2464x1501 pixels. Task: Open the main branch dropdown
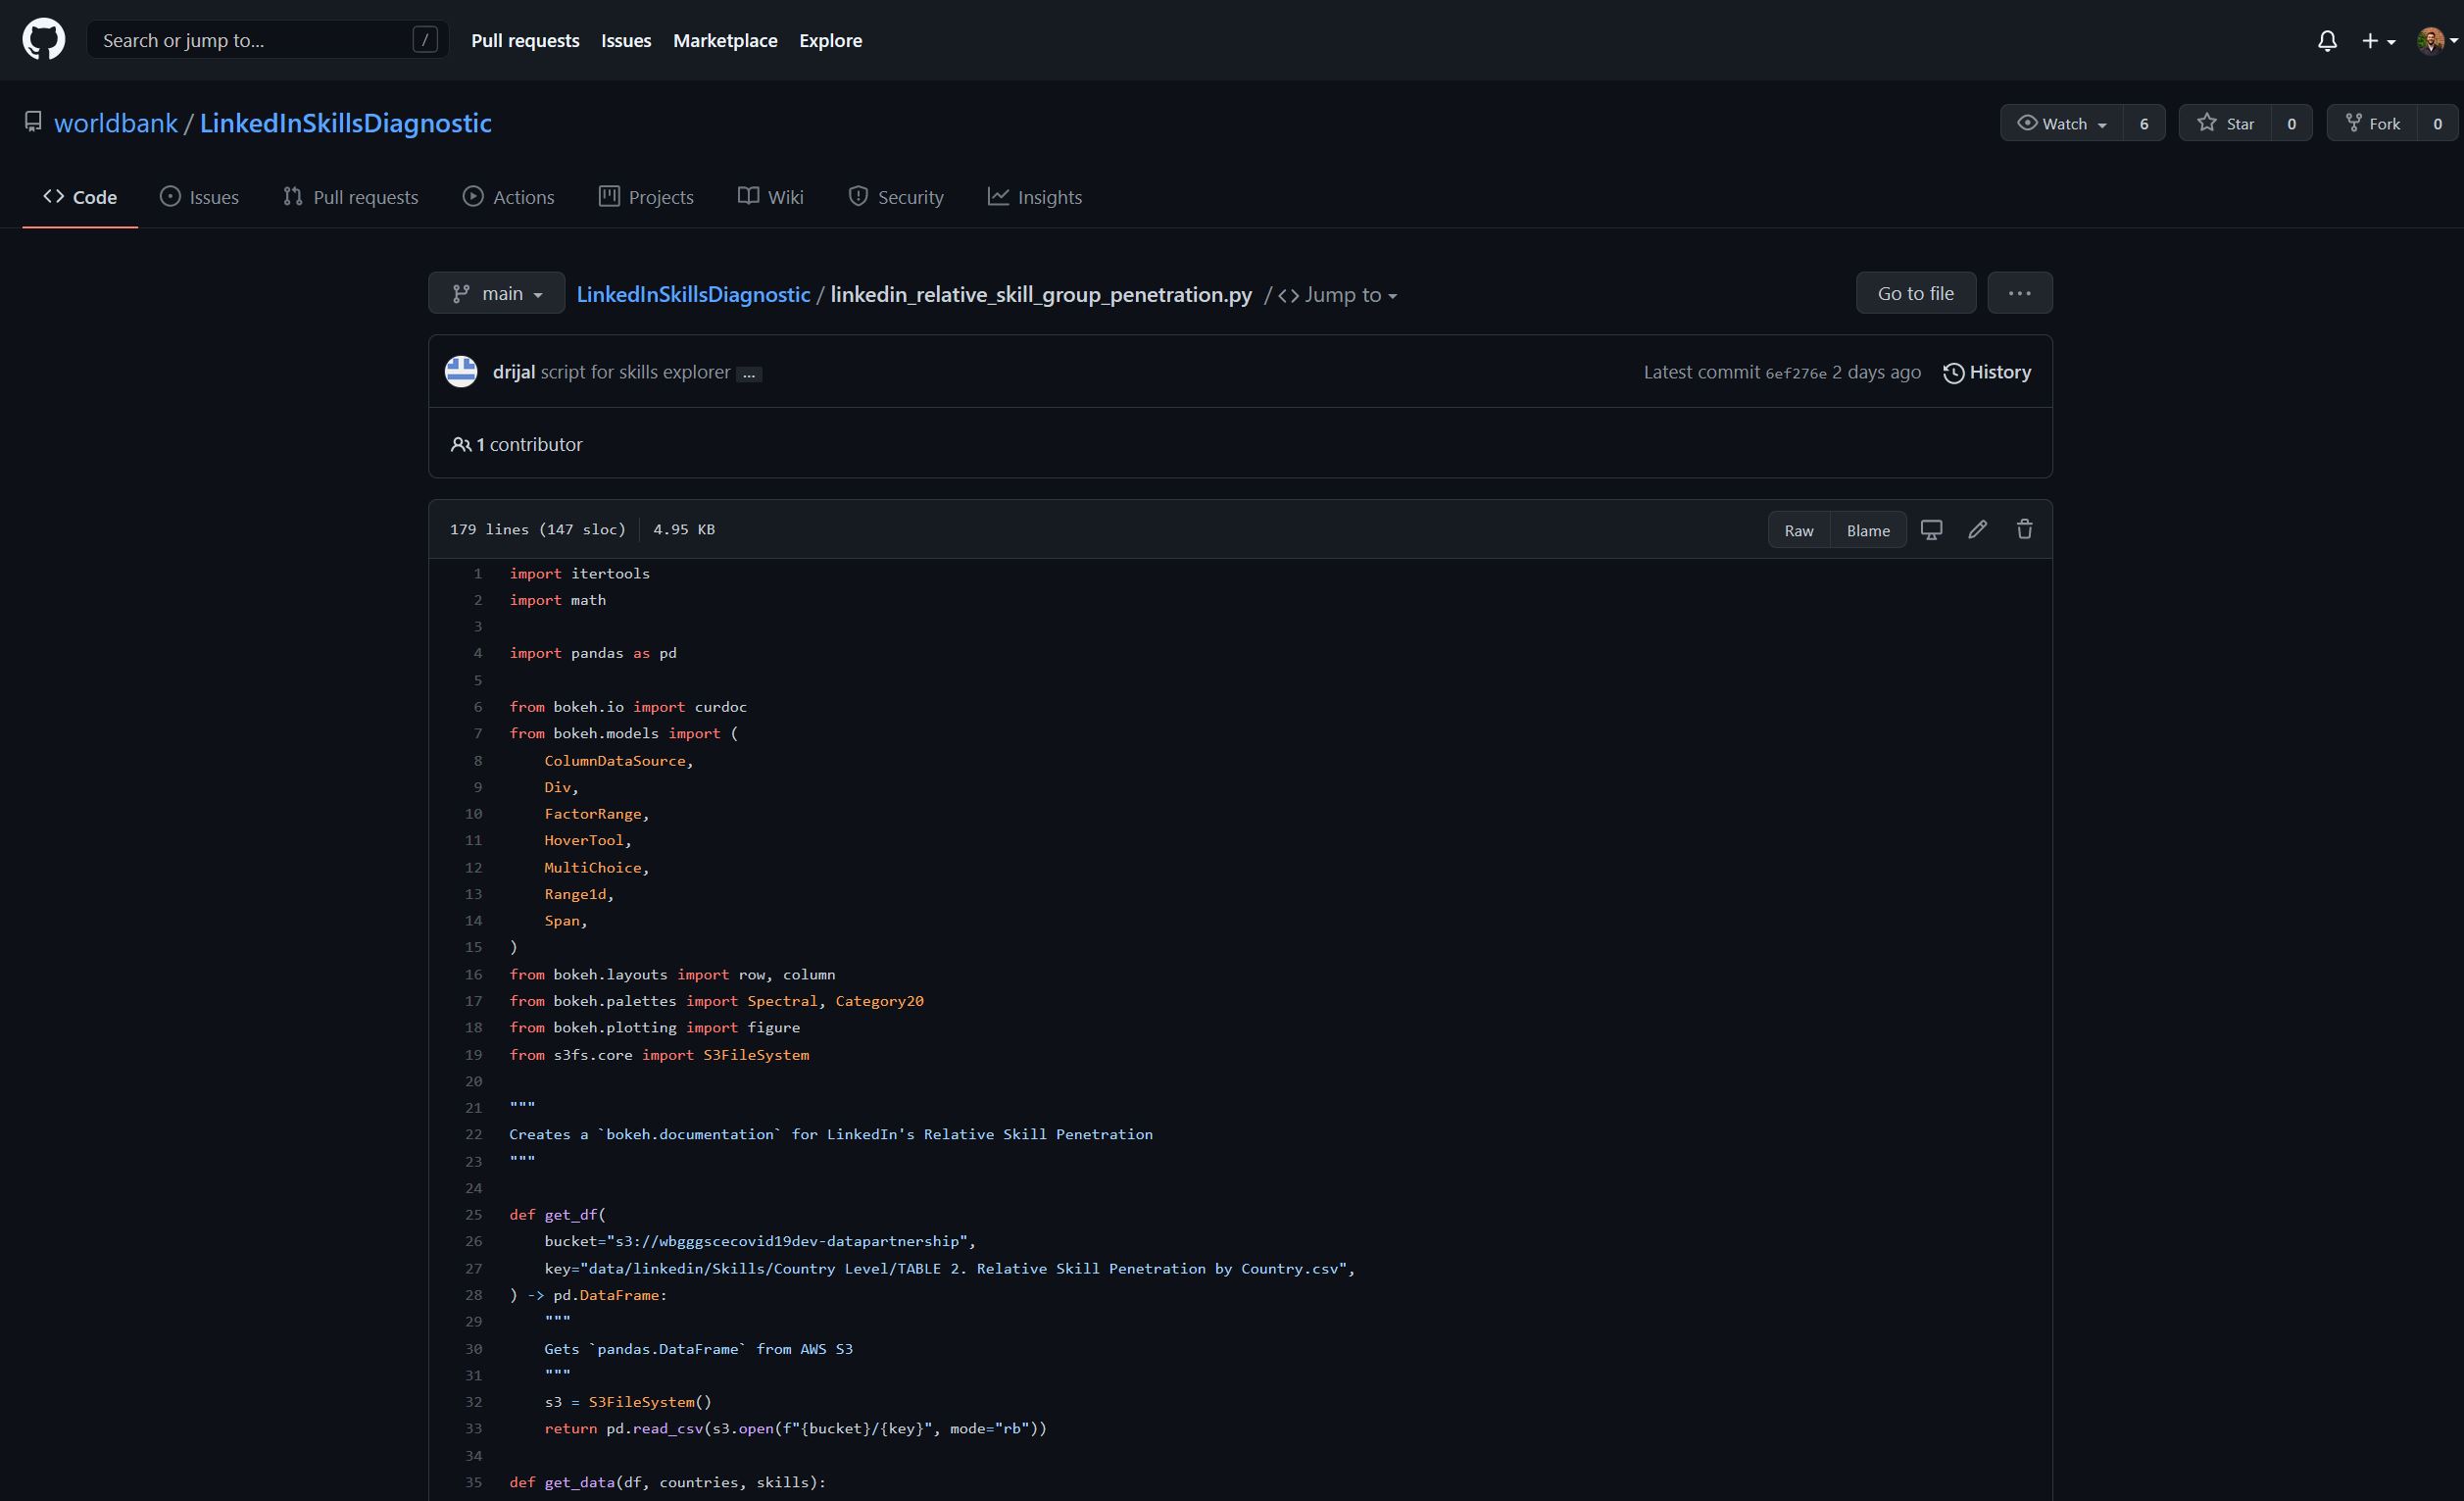click(x=497, y=293)
